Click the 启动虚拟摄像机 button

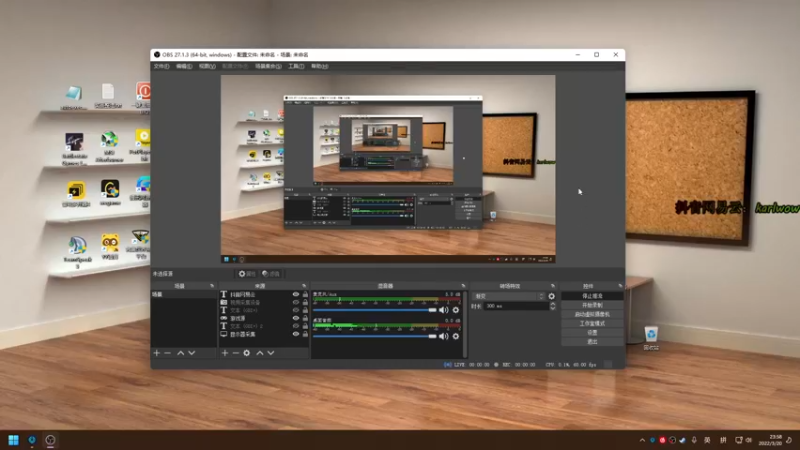[592, 314]
